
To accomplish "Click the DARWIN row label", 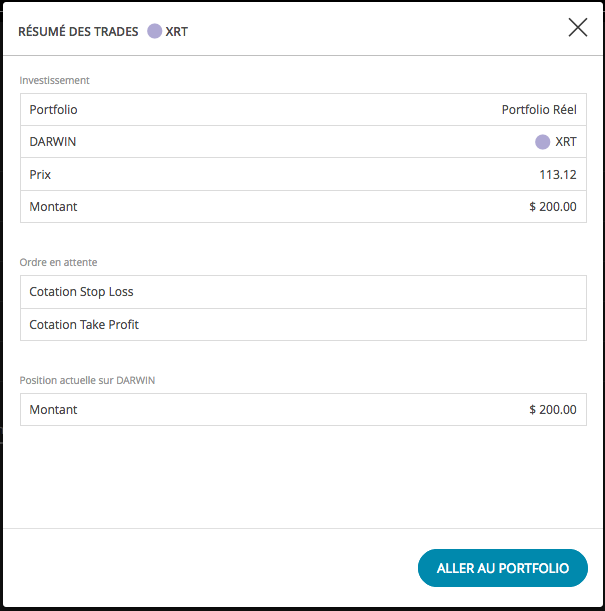I will tap(53, 142).
